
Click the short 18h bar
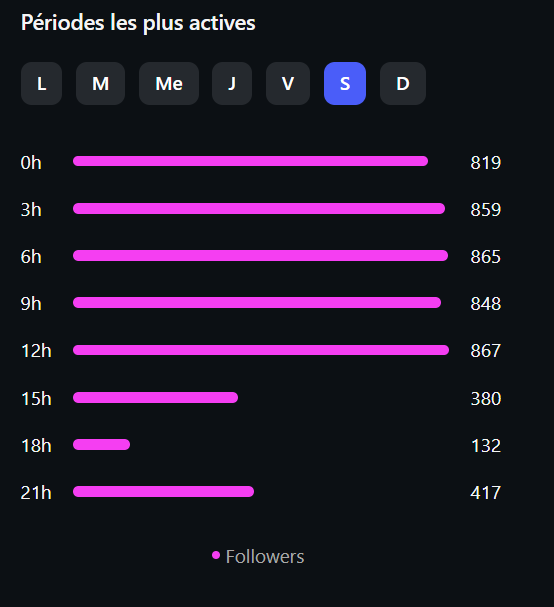tap(101, 444)
